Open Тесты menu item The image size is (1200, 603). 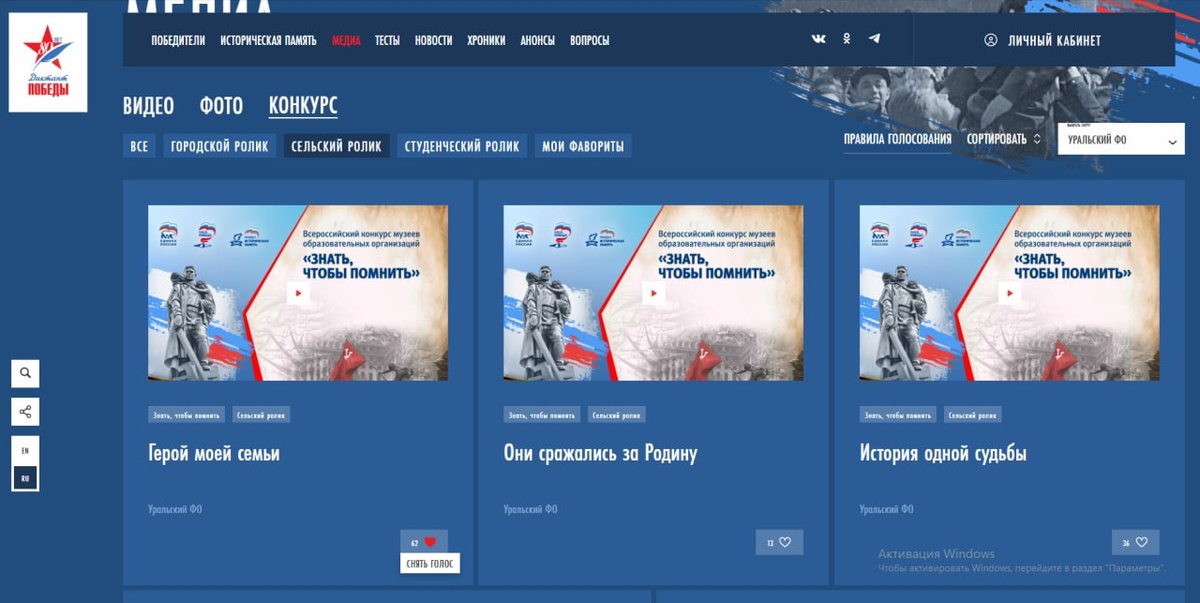click(387, 40)
